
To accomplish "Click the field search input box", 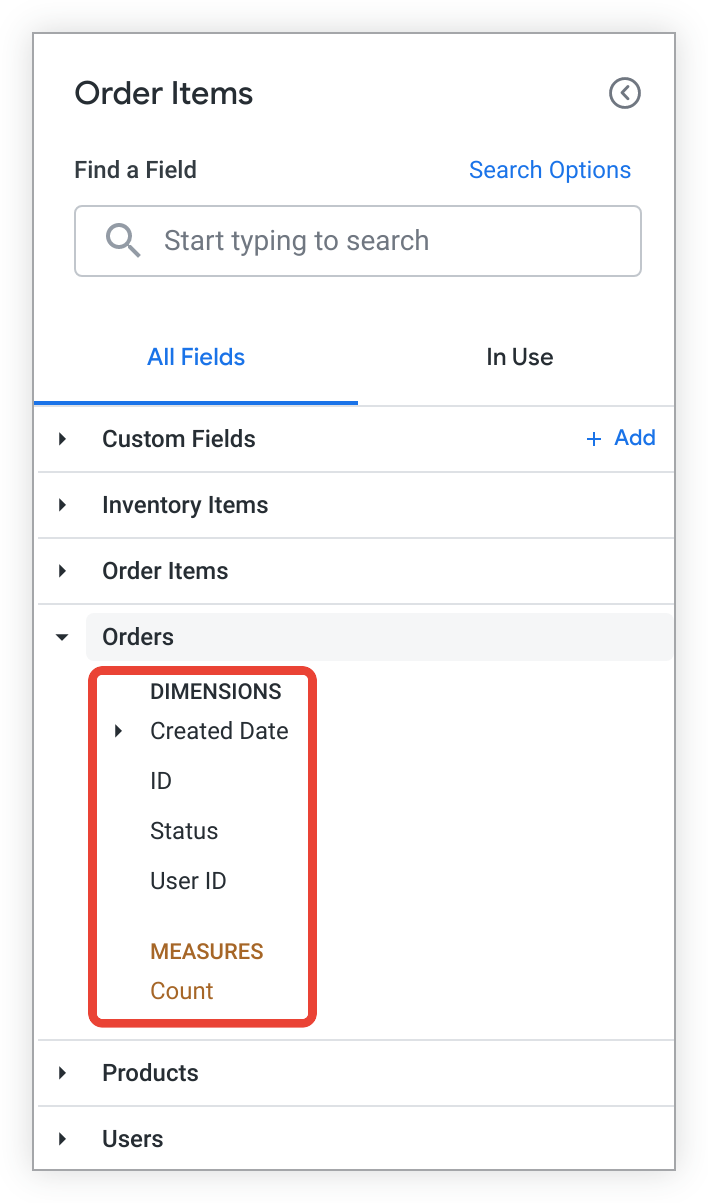I will point(357,240).
